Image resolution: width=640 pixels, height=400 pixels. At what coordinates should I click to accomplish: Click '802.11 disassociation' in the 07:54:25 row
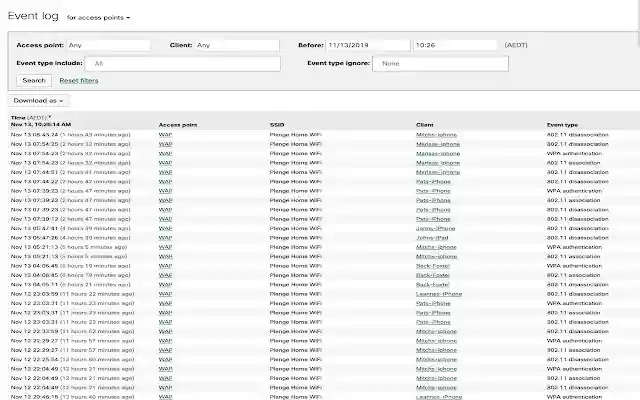578,144
